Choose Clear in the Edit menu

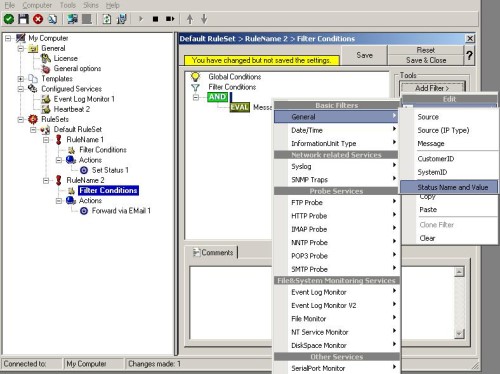click(449, 238)
